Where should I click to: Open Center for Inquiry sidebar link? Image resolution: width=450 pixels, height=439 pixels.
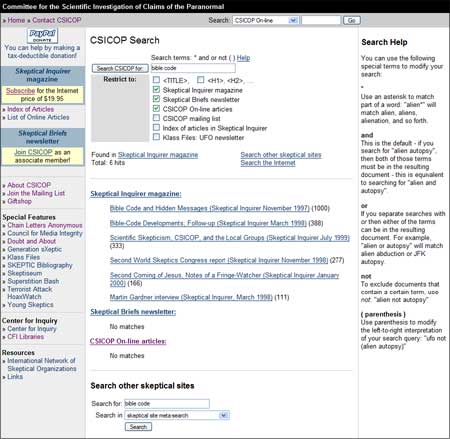pyautogui.click(x=32, y=329)
